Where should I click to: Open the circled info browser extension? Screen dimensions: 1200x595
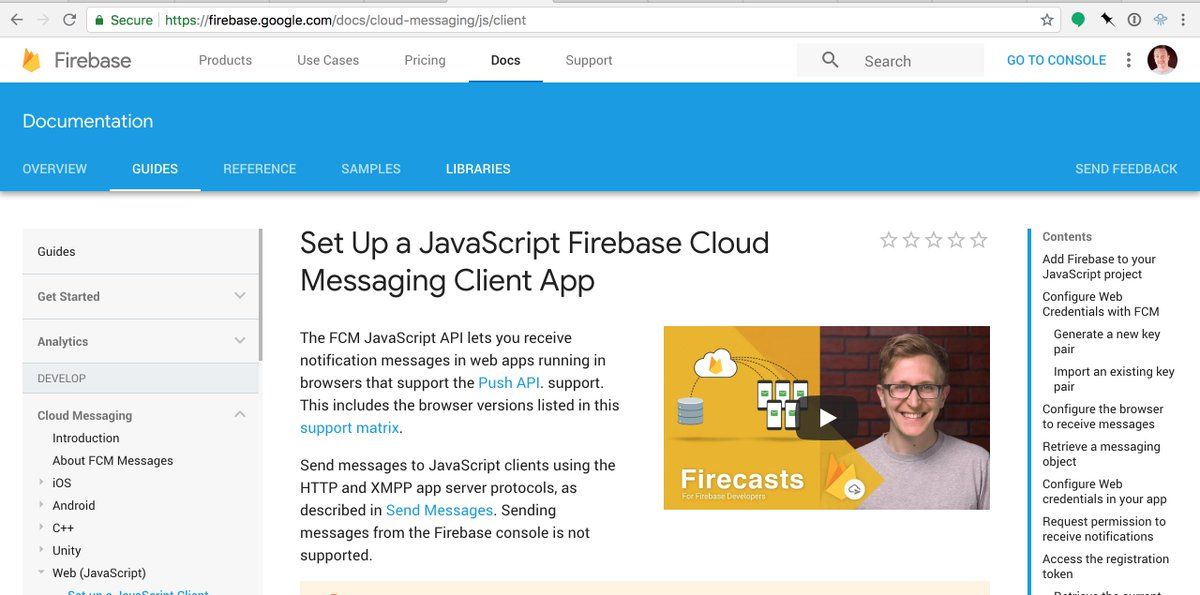click(x=1134, y=19)
